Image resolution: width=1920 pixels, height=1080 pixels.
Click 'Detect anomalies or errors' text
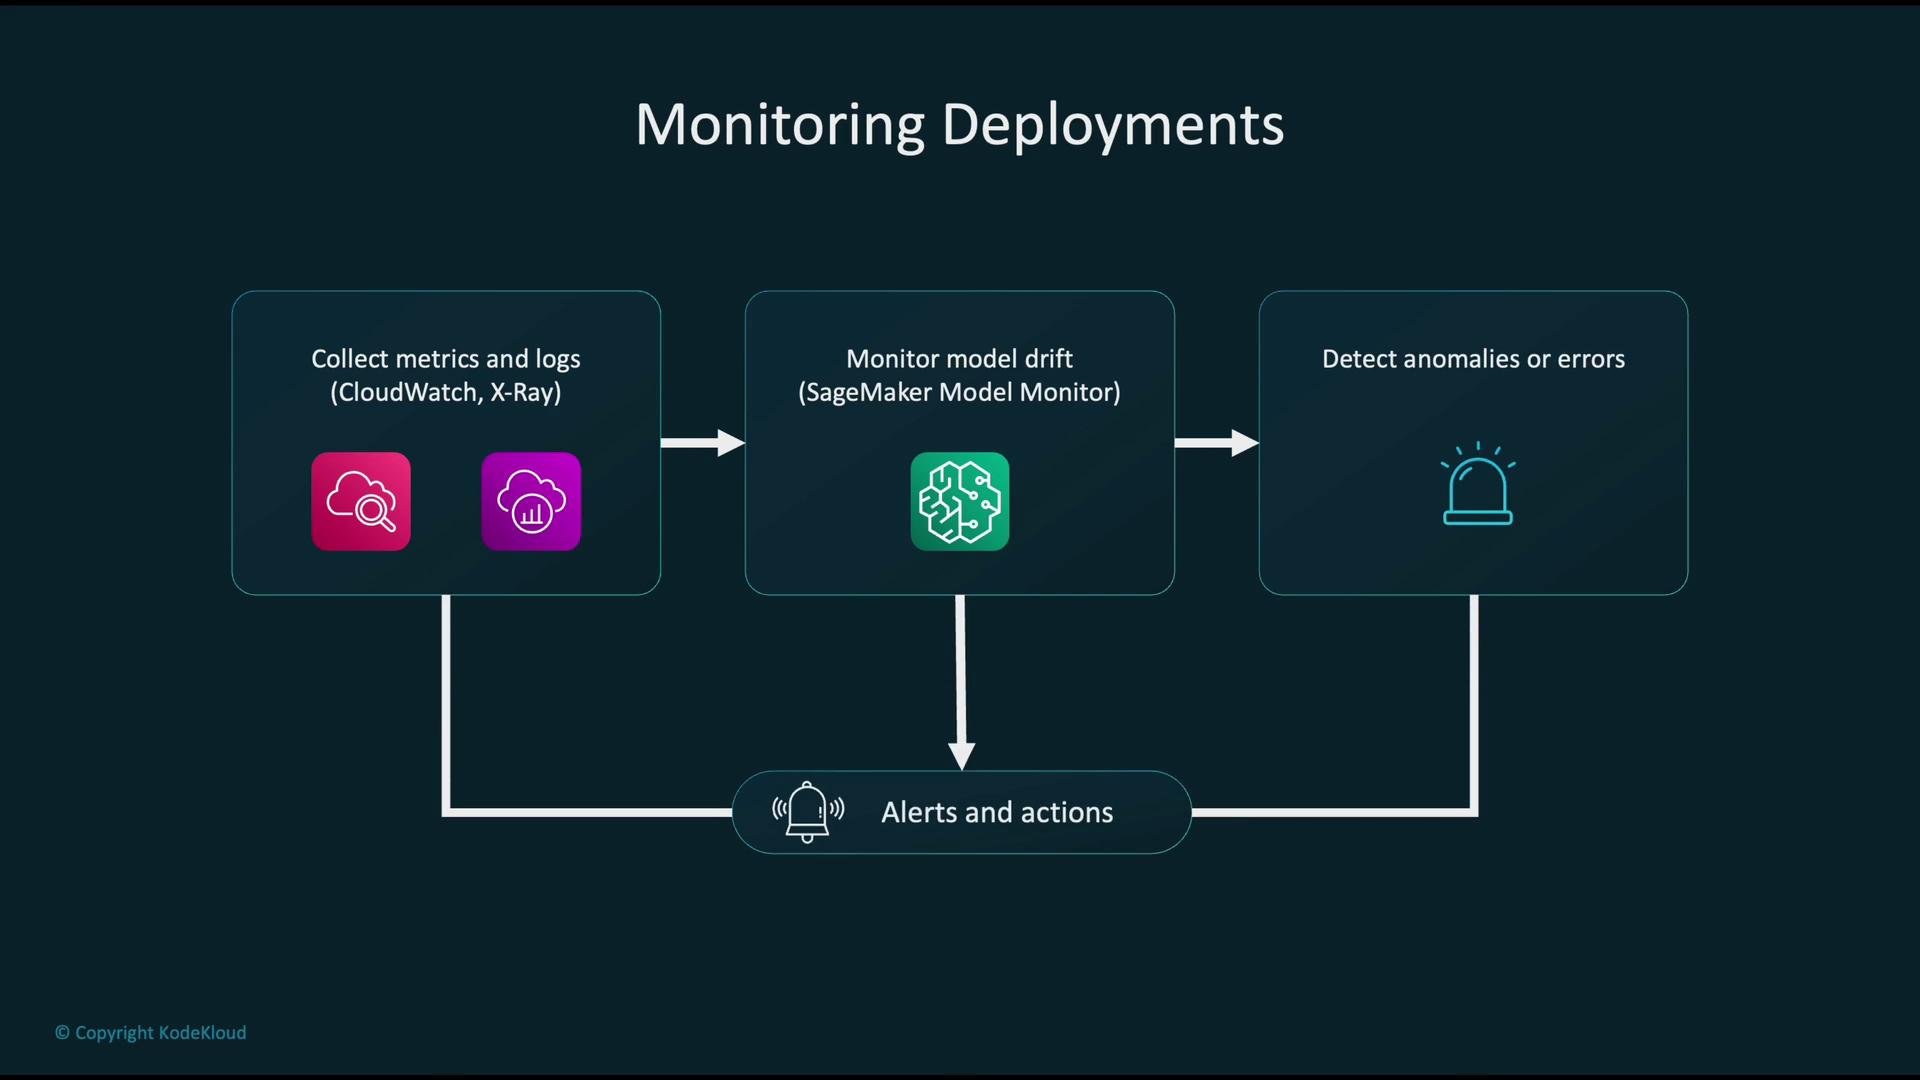click(x=1474, y=358)
